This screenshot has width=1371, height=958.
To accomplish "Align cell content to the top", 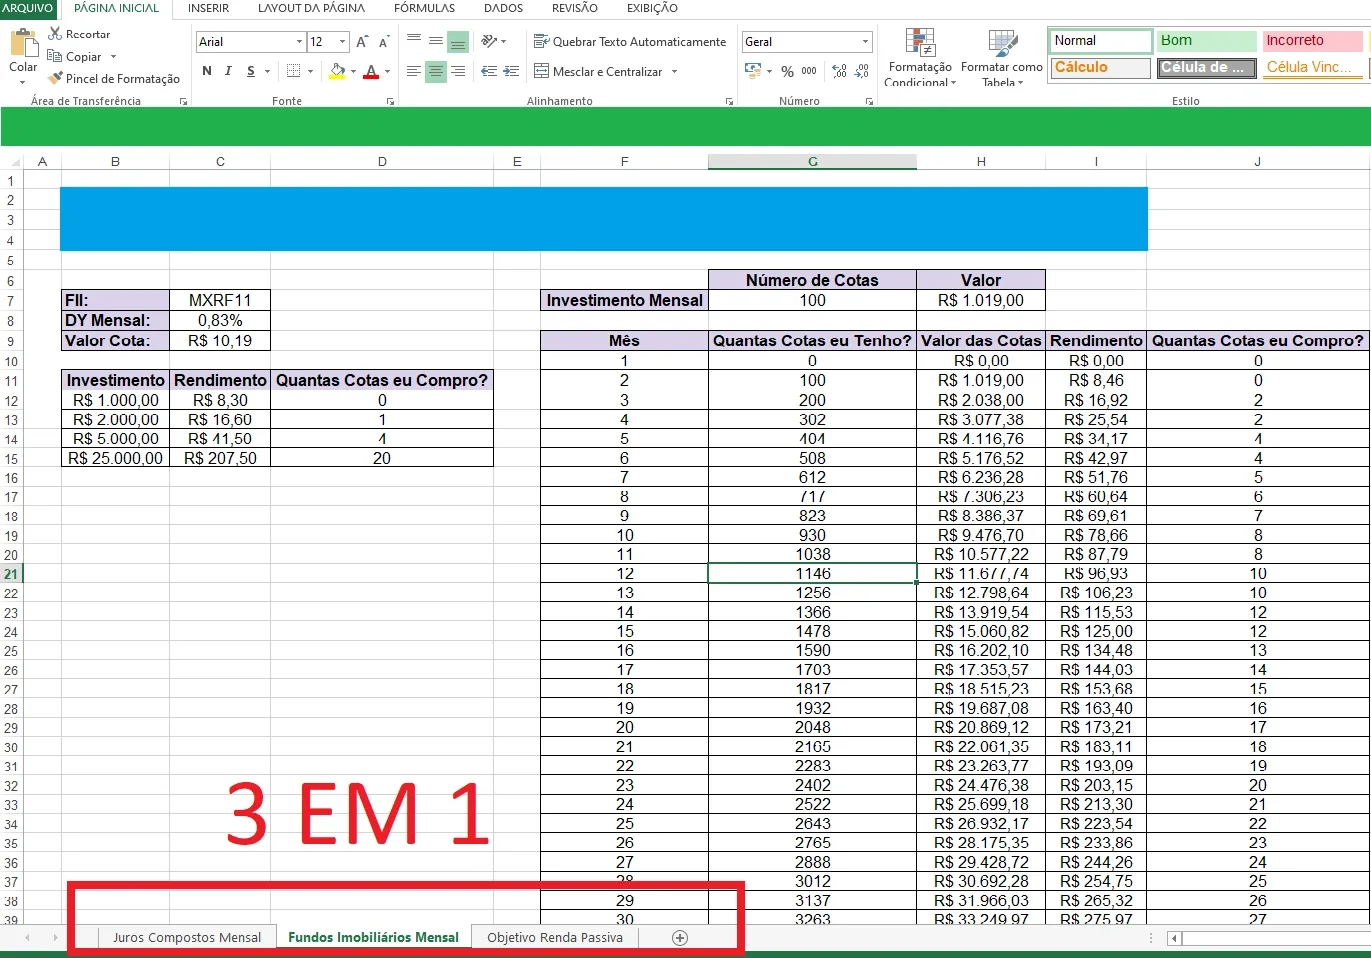I will (414, 41).
